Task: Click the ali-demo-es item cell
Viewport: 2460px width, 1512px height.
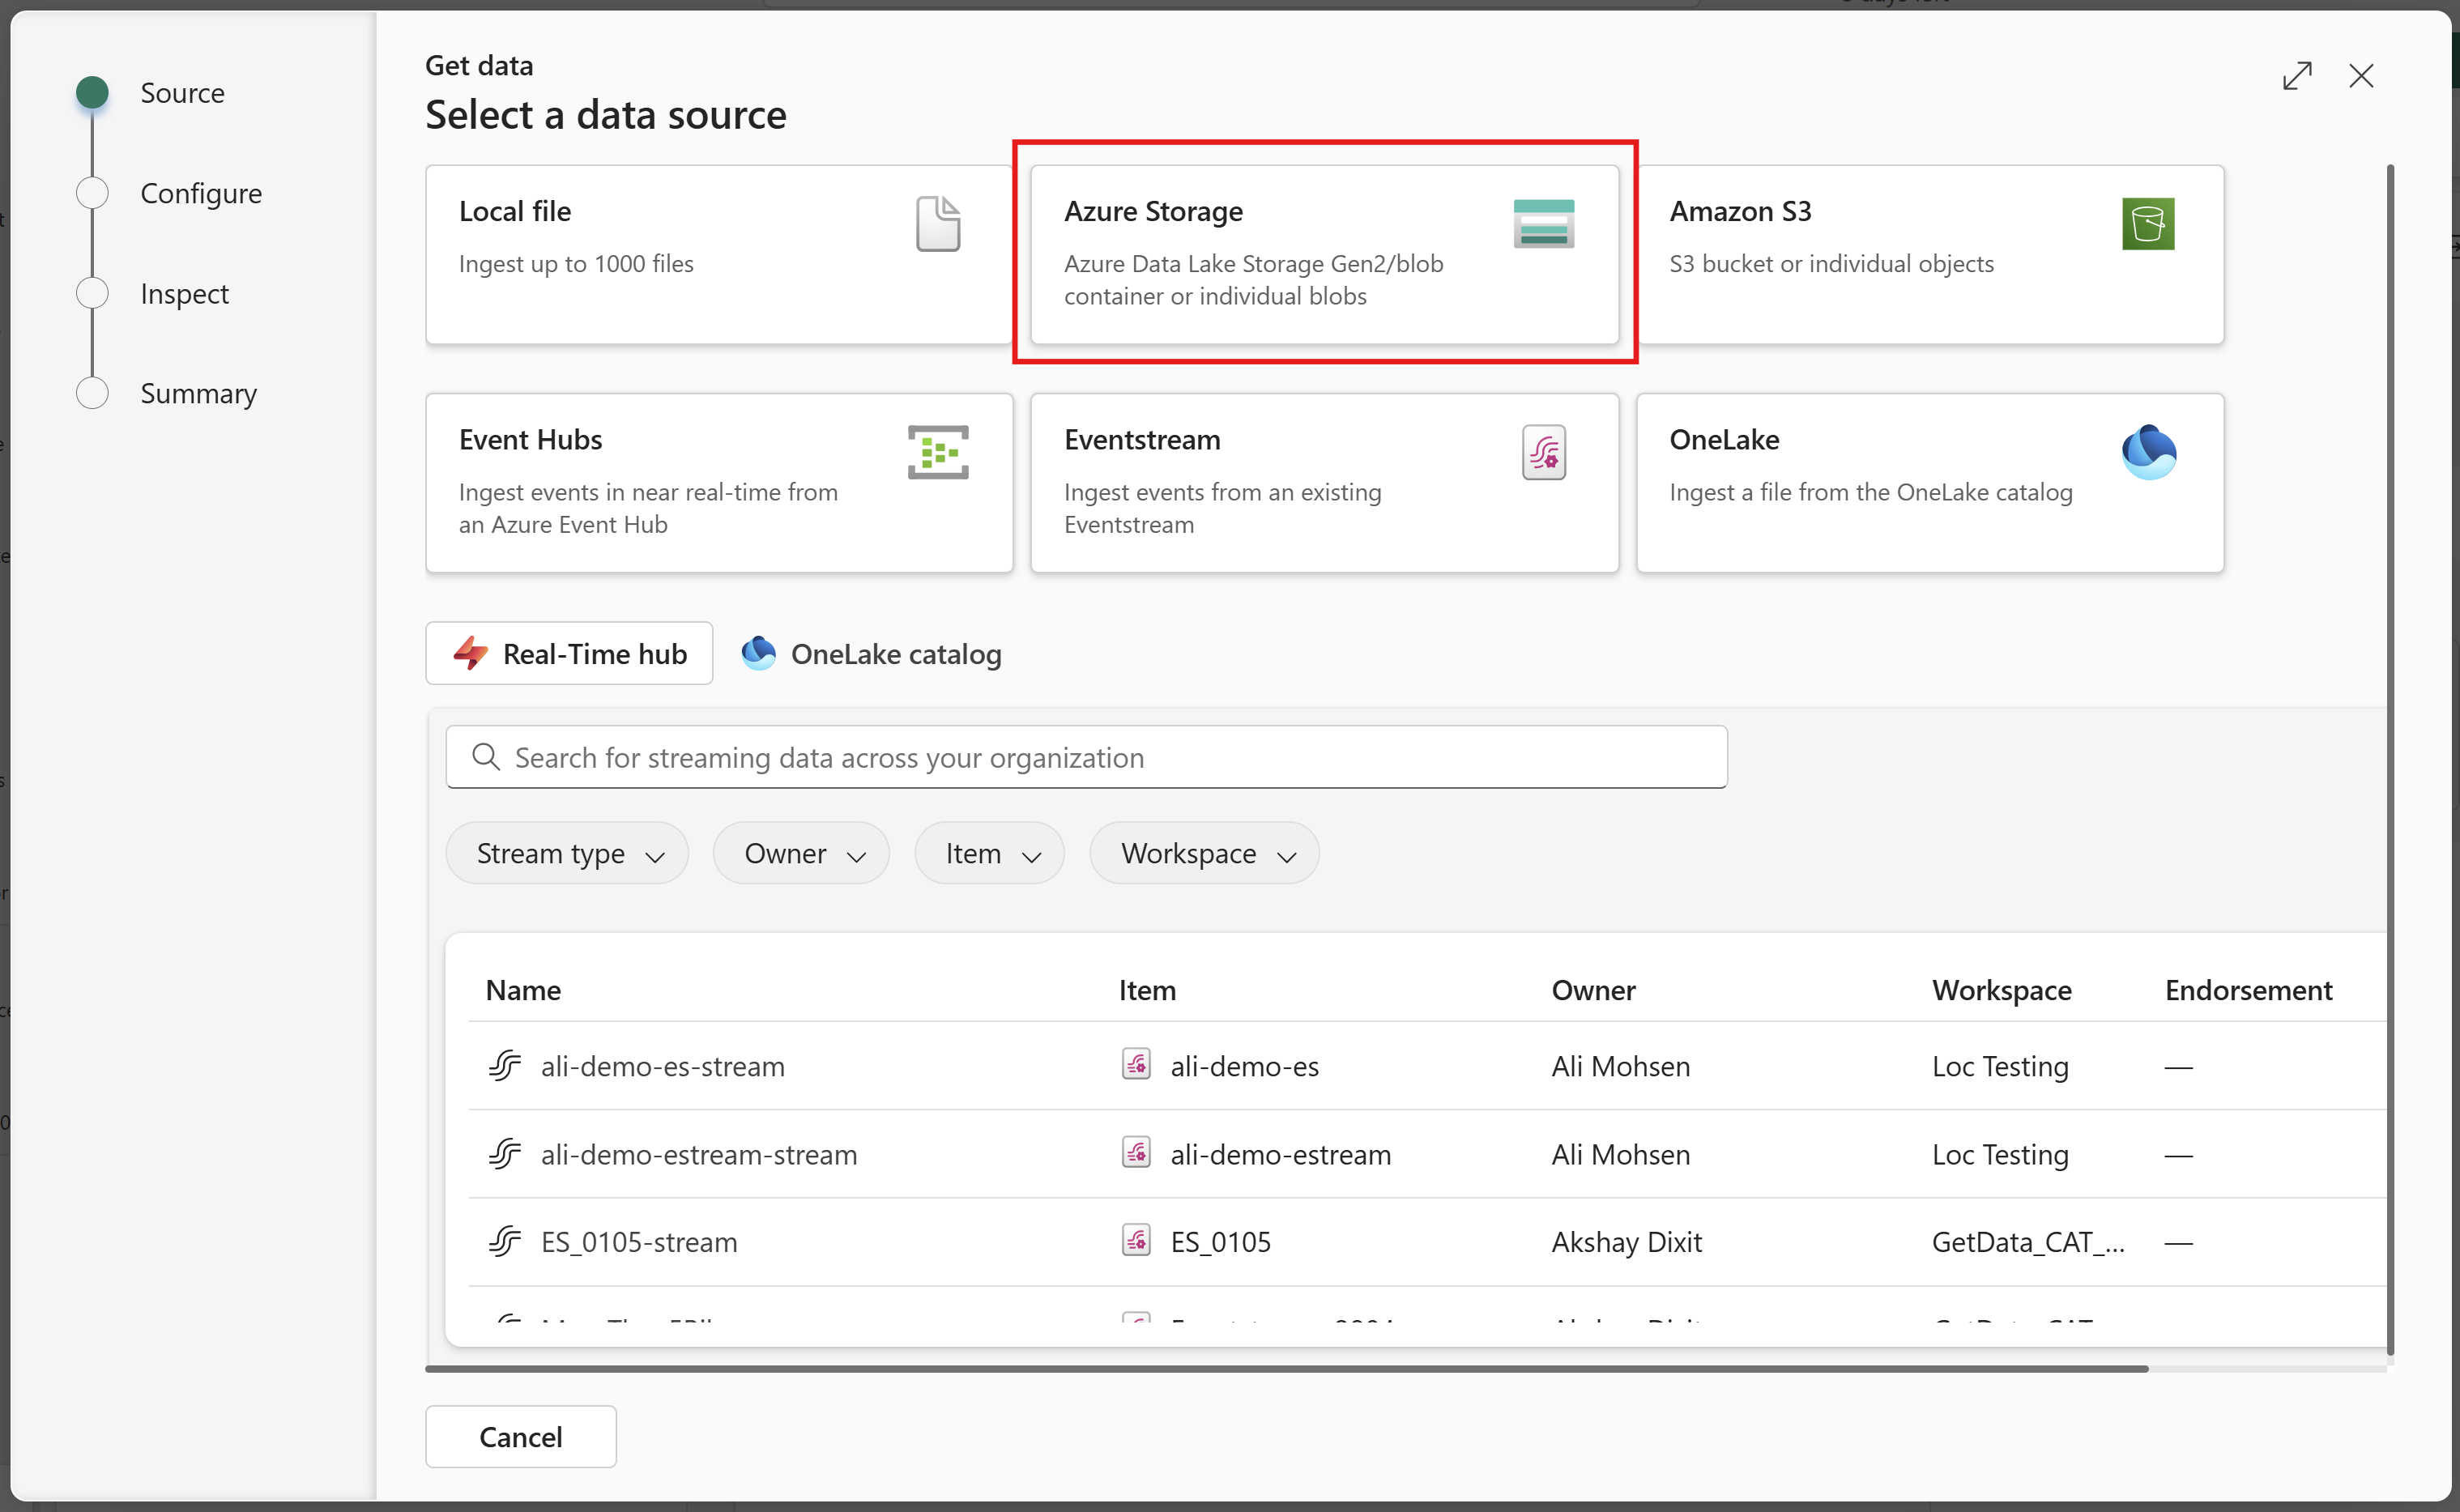Action: [x=1244, y=1066]
